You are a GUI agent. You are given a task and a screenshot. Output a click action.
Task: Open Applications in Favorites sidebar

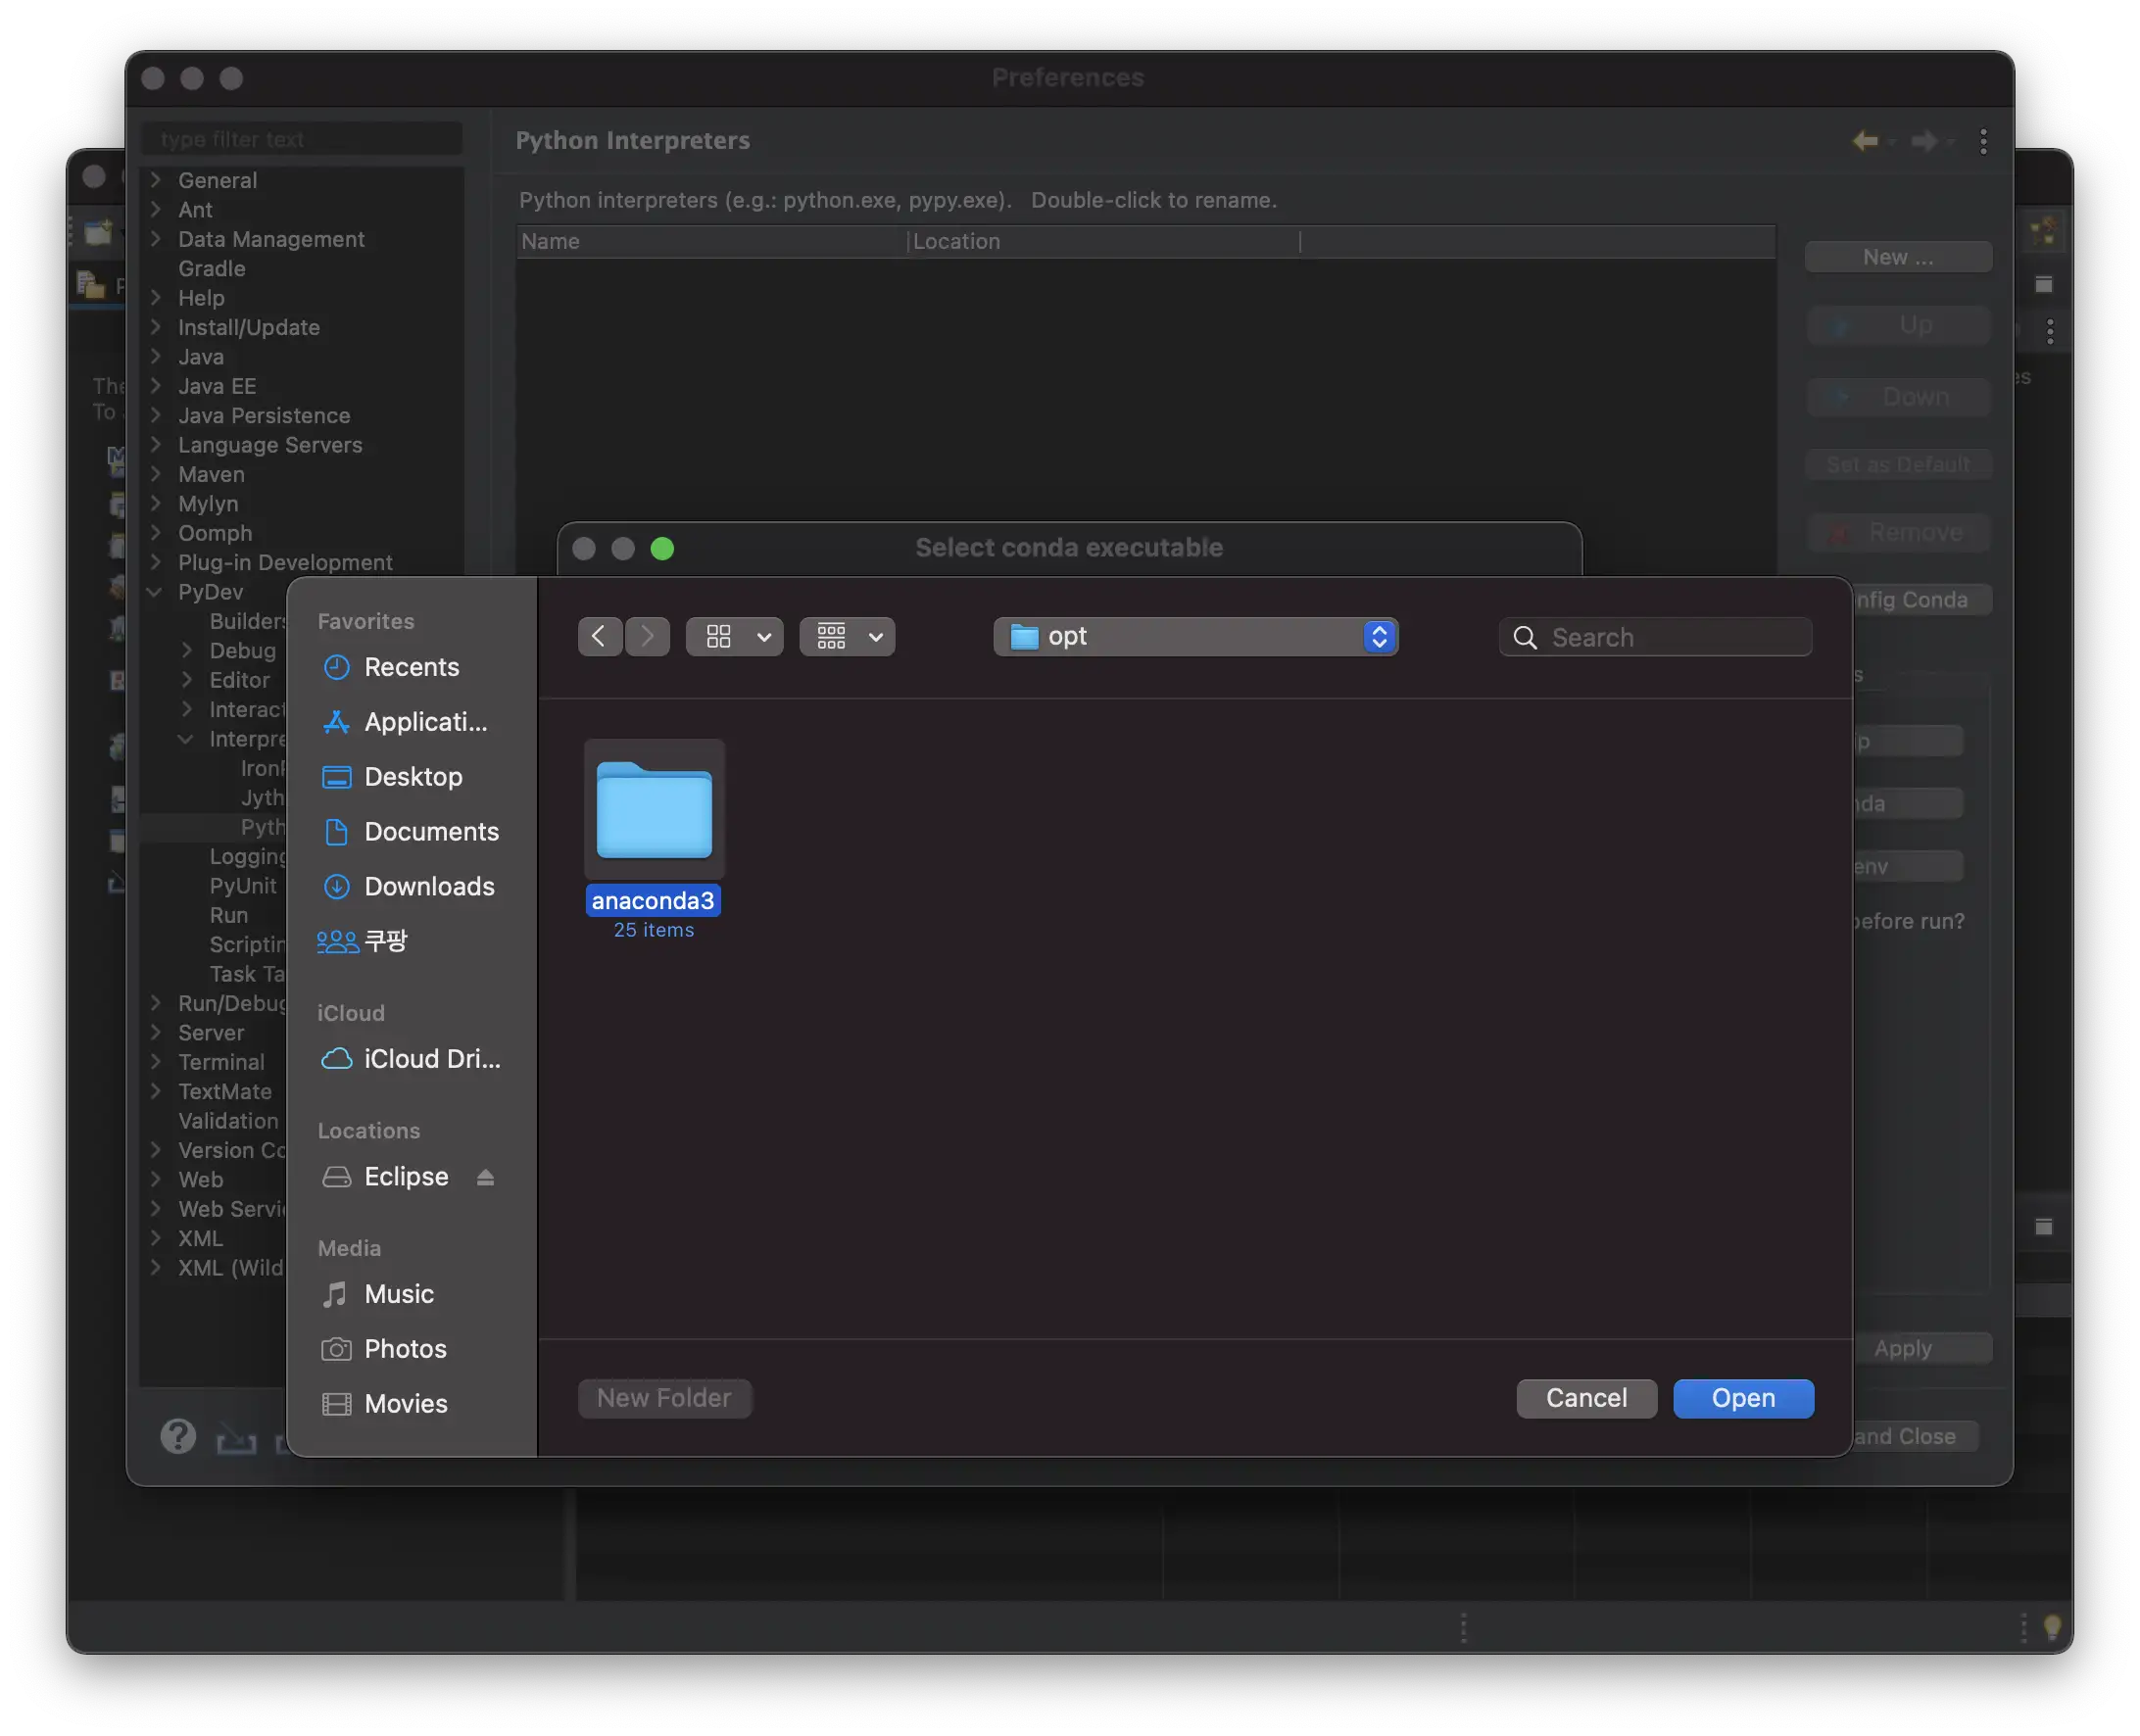click(424, 722)
